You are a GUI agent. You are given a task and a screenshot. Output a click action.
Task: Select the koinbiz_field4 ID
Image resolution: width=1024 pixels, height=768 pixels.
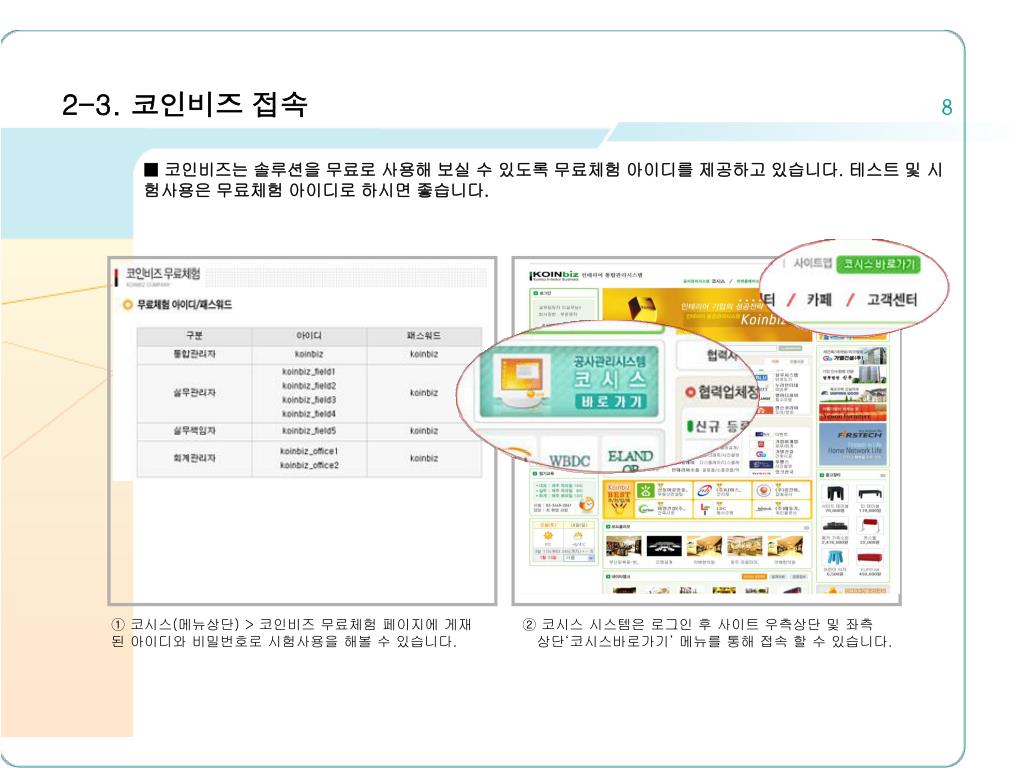click(x=309, y=414)
